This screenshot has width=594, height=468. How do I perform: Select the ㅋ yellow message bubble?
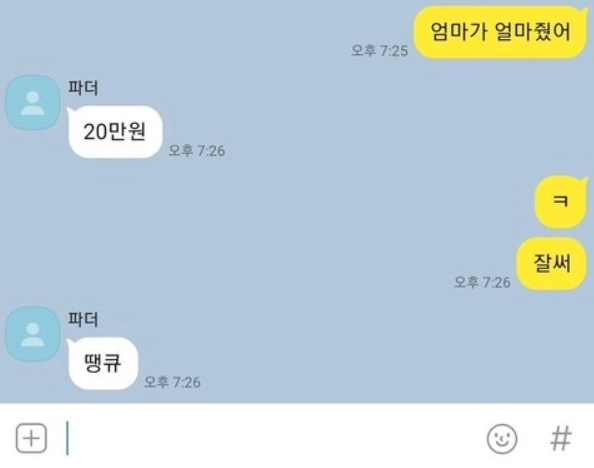tap(561, 201)
